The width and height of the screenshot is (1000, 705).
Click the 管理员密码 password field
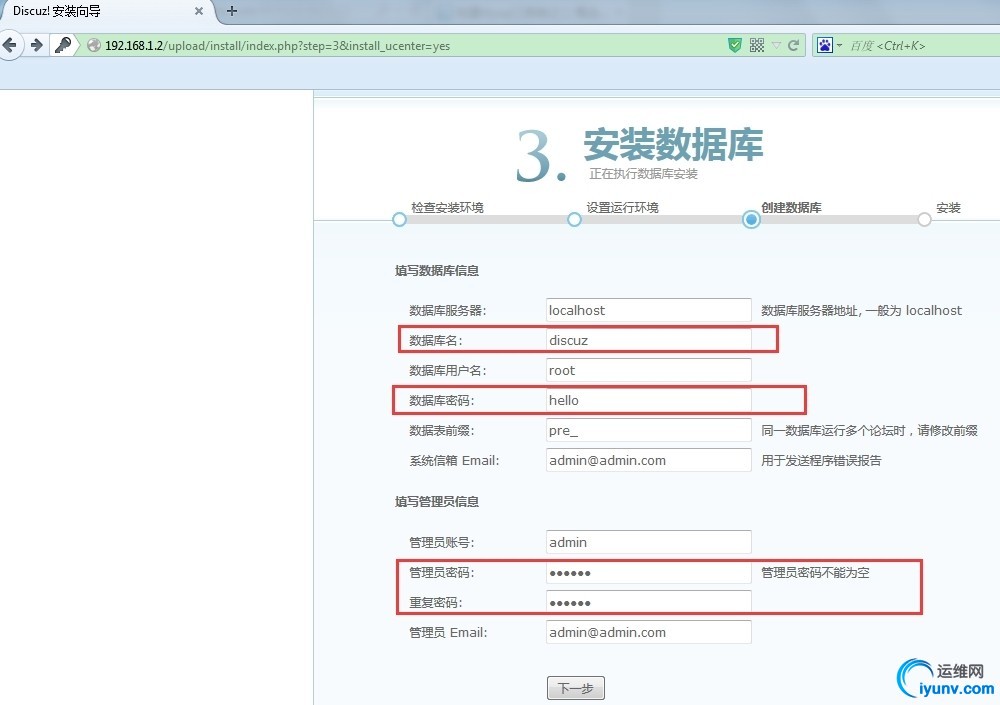tap(649, 572)
